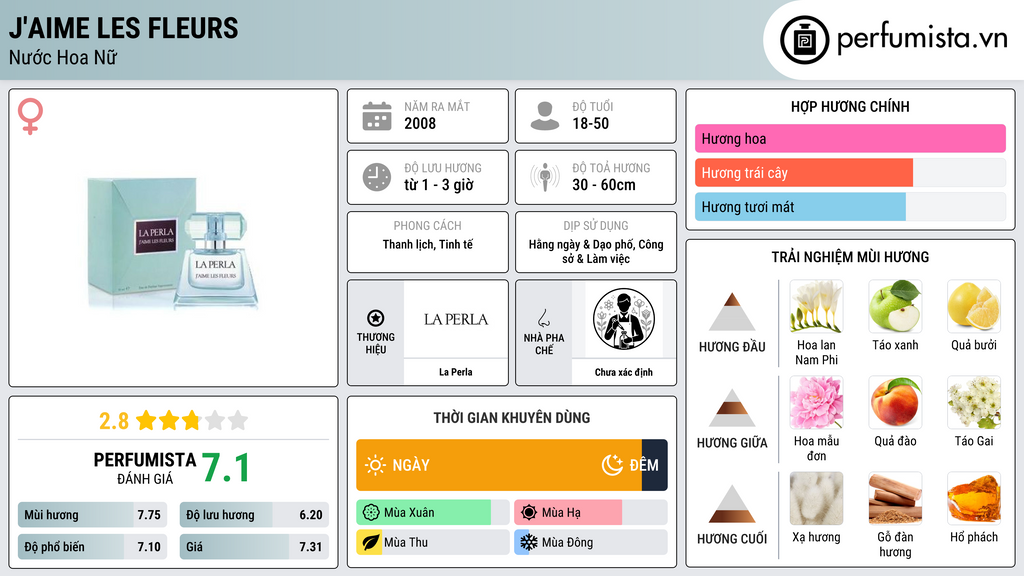1024x576 pixels.
Task: Click the Dịp sử dụng occasion text
Action: (596, 251)
